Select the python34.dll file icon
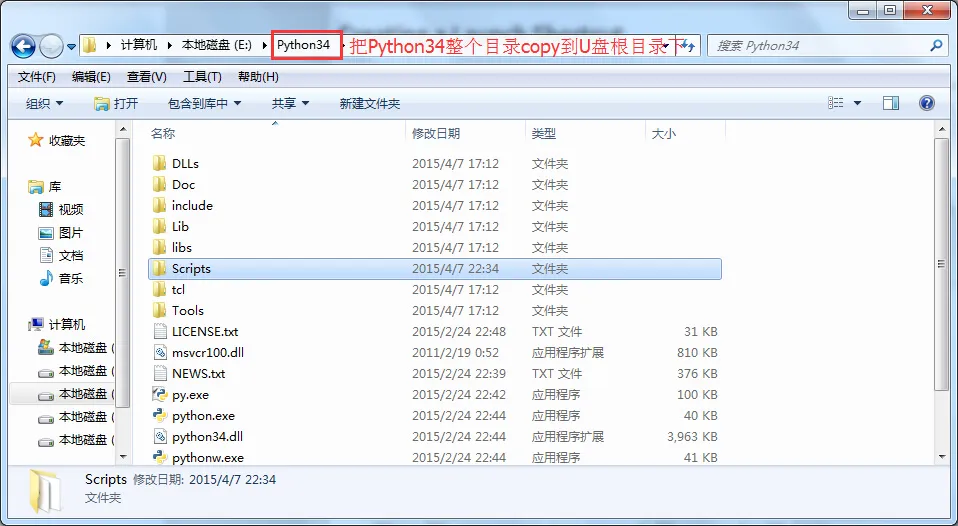The height and width of the screenshot is (526, 958). (x=159, y=436)
